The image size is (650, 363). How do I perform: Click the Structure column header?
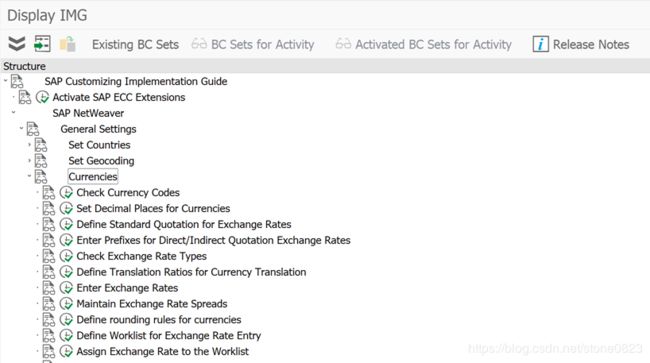(x=24, y=66)
